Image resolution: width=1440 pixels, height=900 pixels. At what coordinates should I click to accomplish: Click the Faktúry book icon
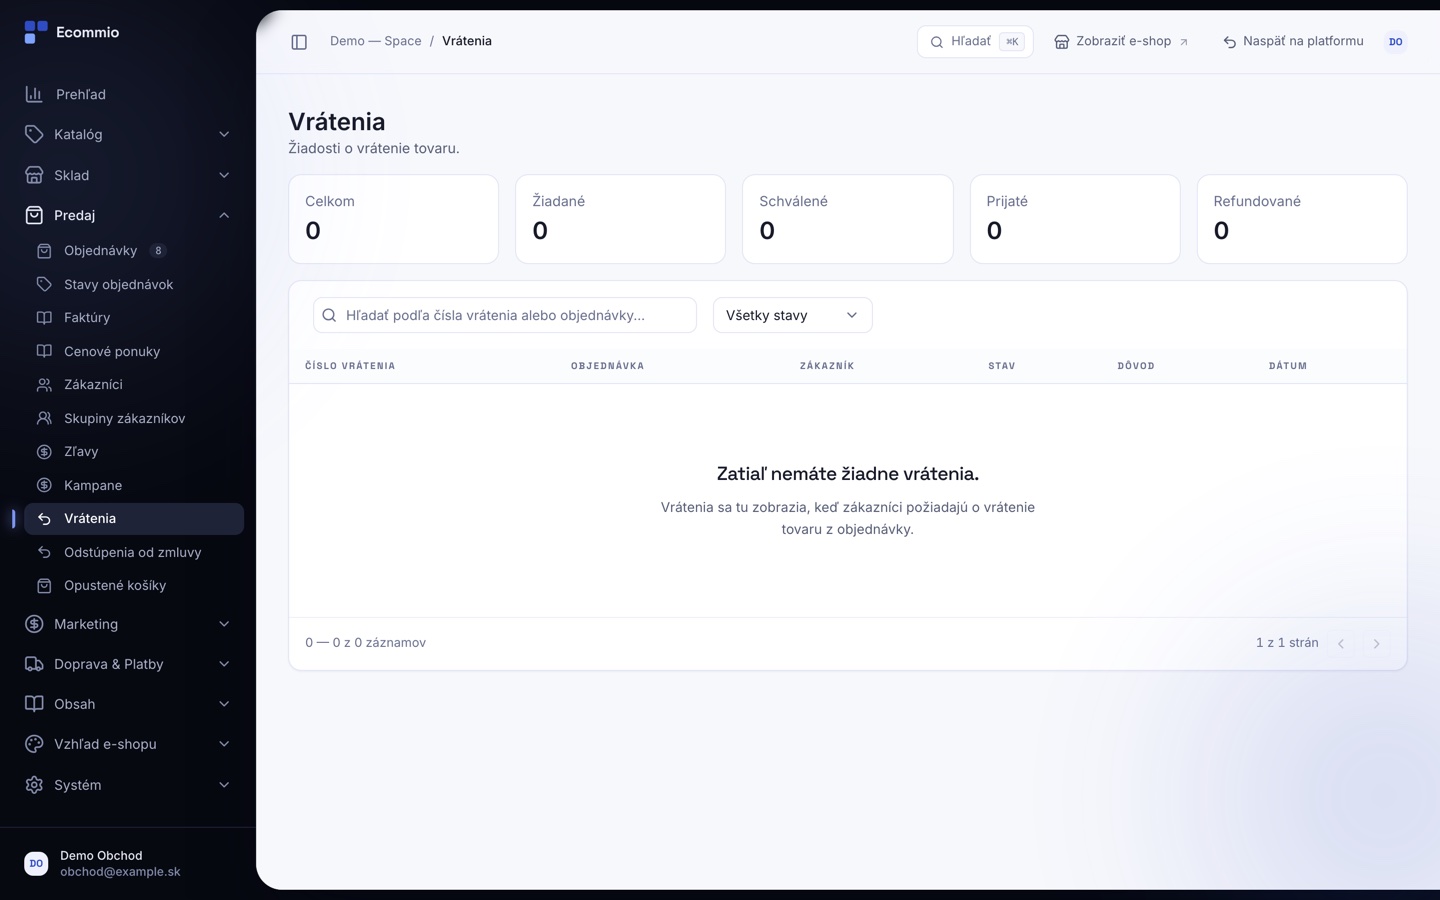click(44, 318)
